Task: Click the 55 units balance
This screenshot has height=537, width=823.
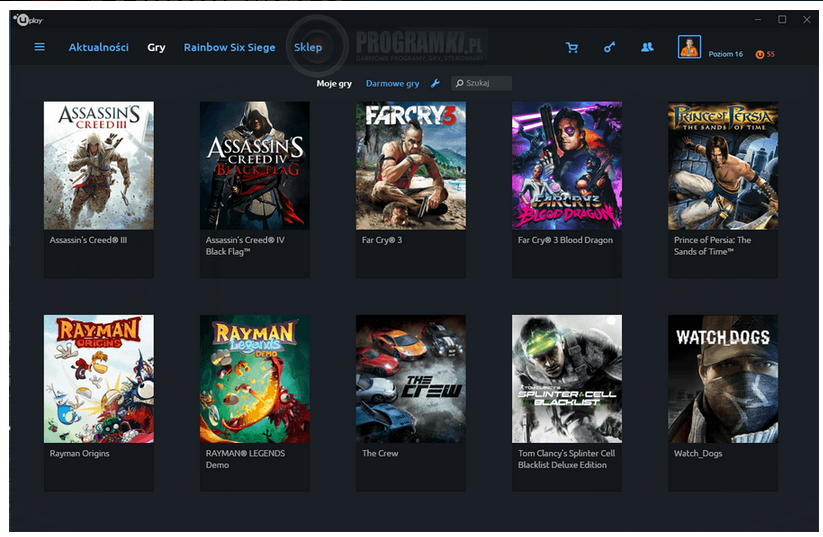Action: 770,54
